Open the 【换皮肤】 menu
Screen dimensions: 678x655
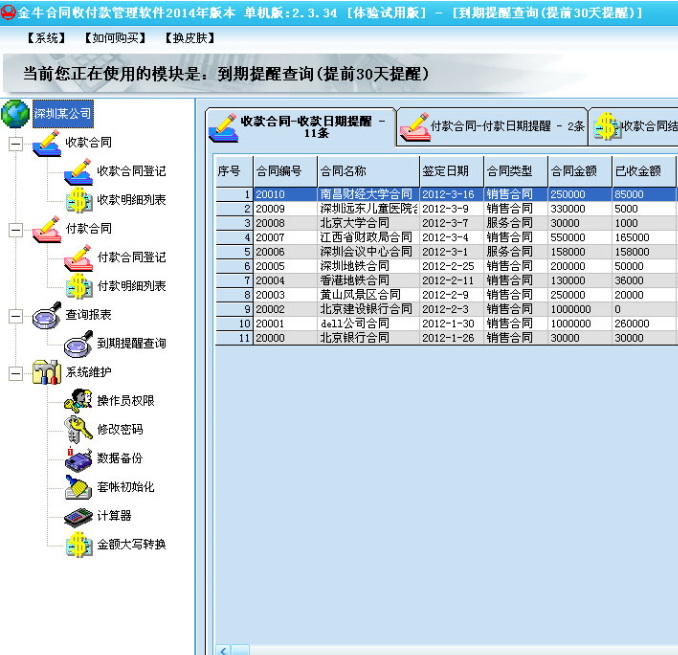pyautogui.click(x=190, y=38)
